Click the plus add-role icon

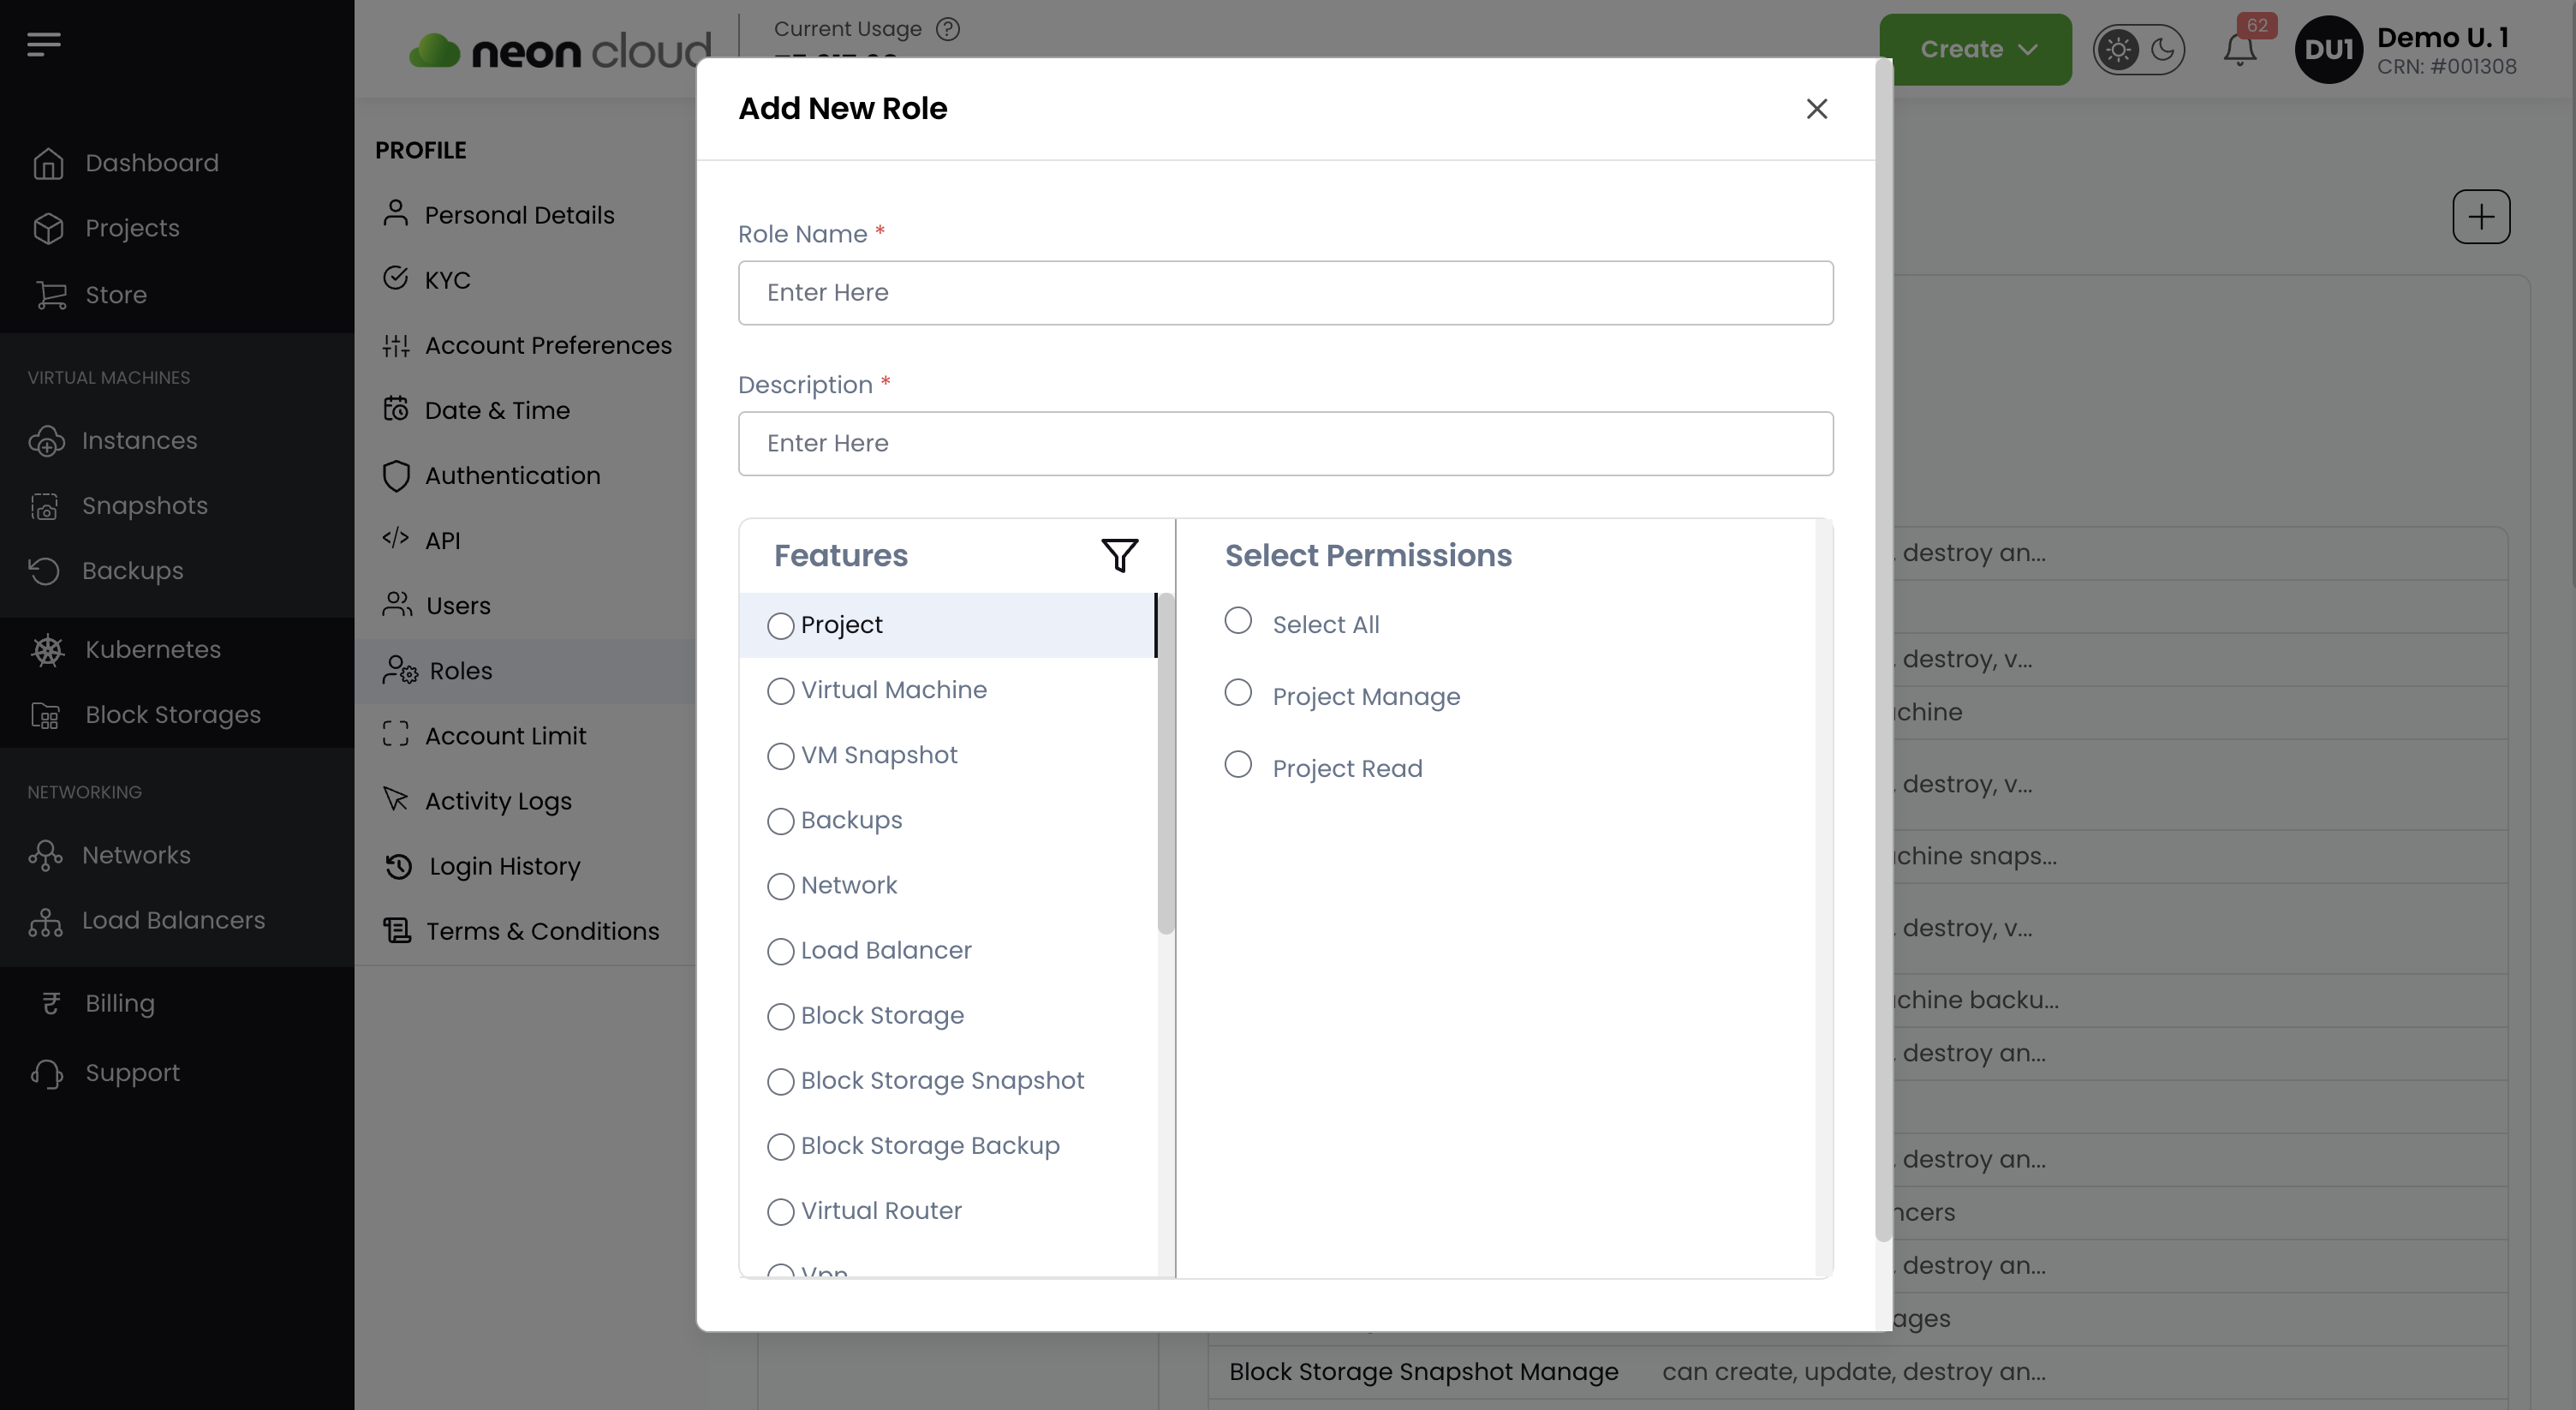(x=2480, y=217)
